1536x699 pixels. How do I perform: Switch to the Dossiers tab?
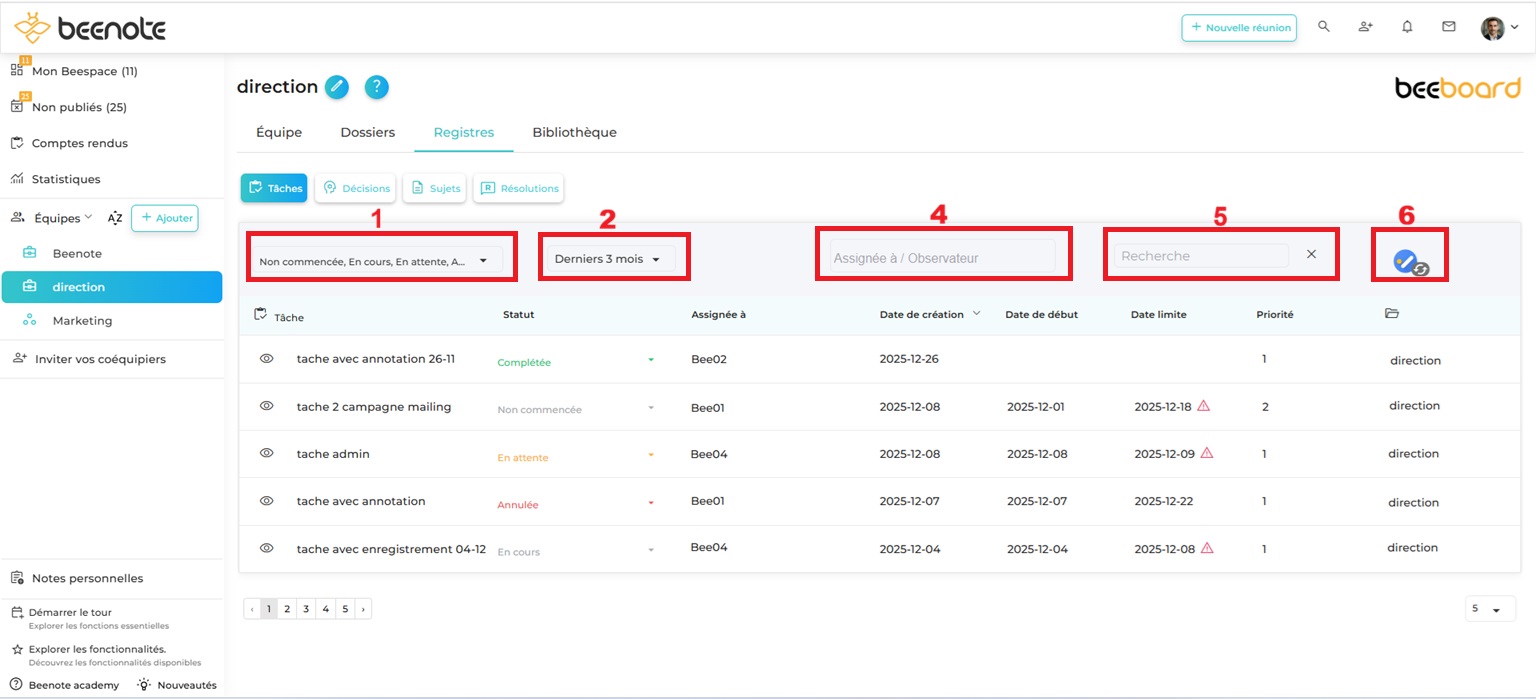tap(367, 132)
